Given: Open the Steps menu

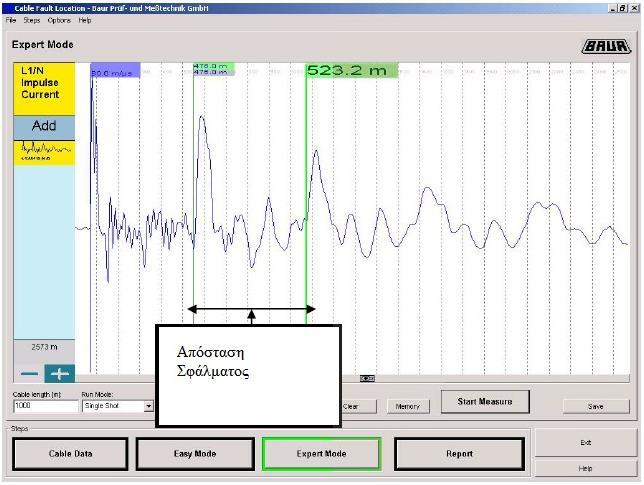Looking at the screenshot, I should click(x=32, y=20).
